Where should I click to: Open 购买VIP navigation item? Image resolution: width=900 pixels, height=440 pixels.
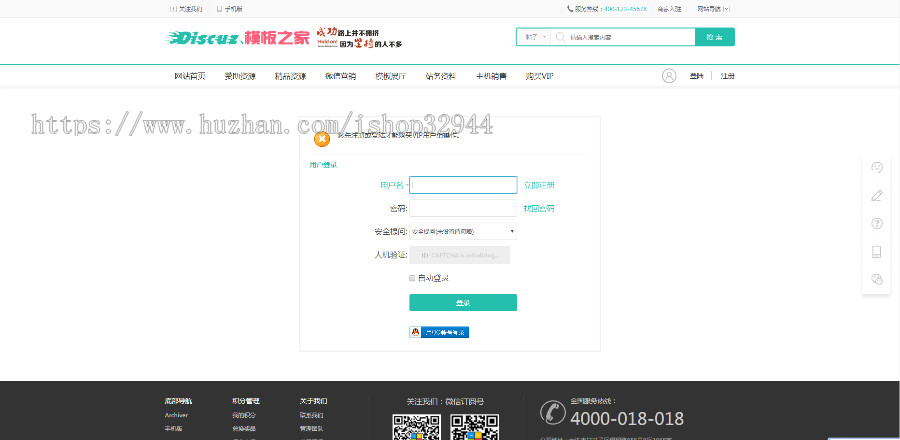(x=540, y=76)
